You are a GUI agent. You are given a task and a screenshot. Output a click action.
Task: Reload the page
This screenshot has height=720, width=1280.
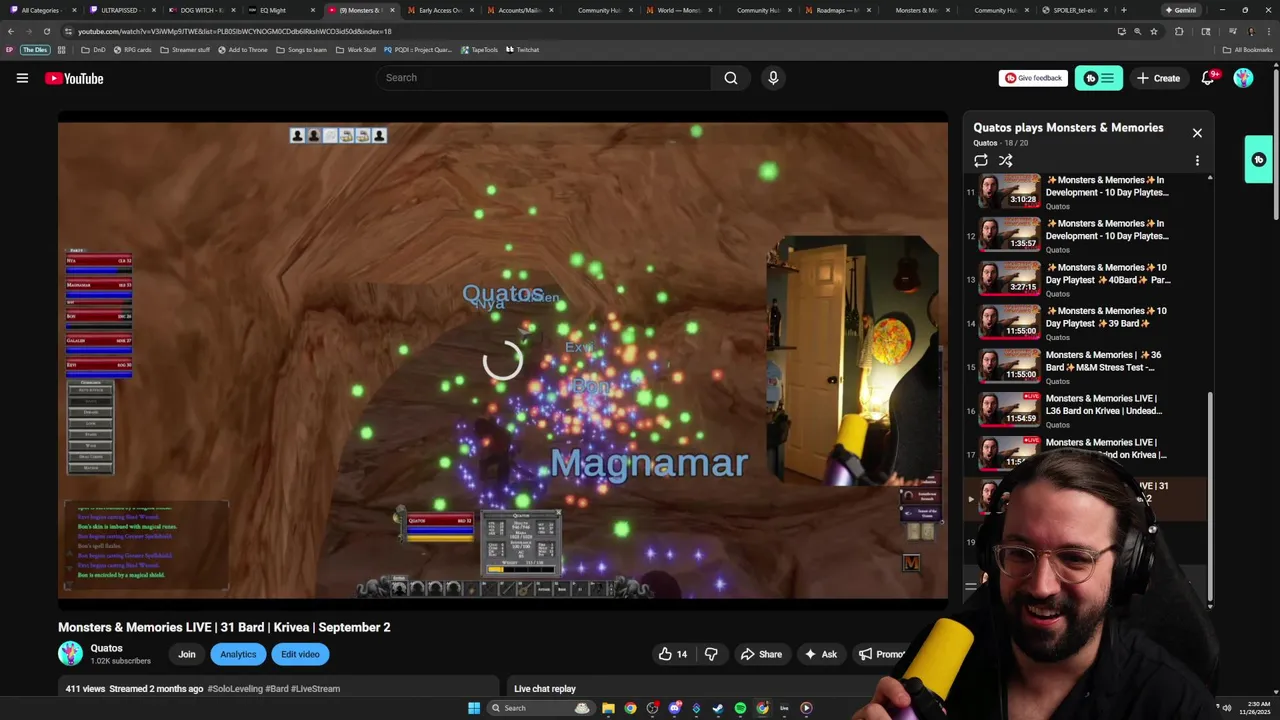click(x=46, y=31)
